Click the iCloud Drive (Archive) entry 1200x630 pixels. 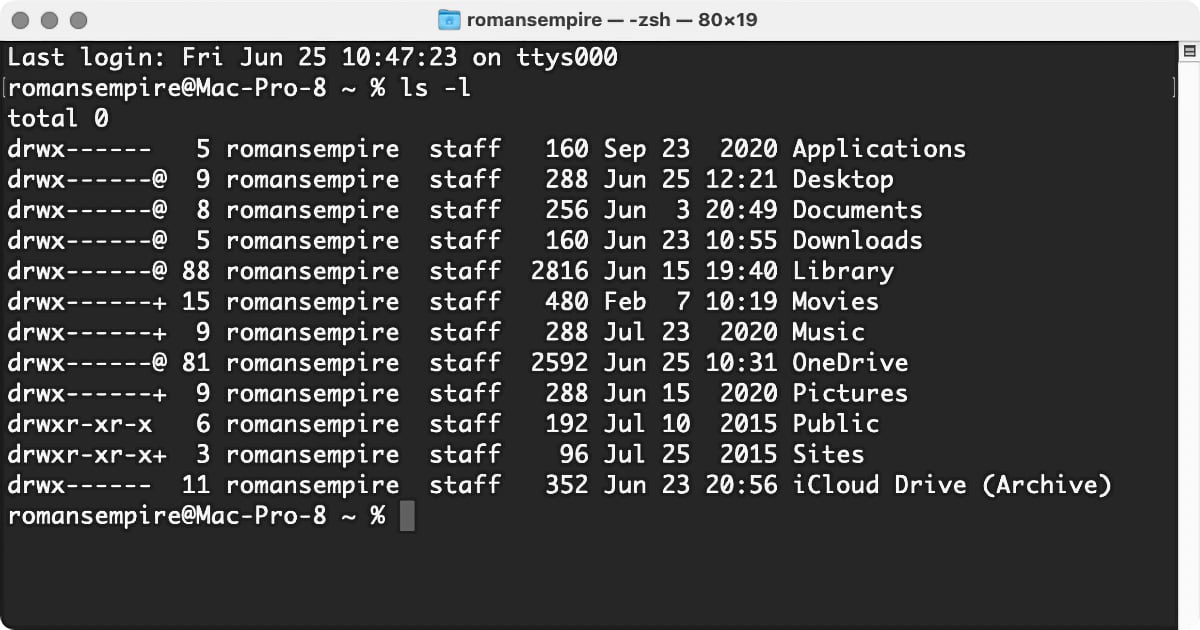[951, 485]
